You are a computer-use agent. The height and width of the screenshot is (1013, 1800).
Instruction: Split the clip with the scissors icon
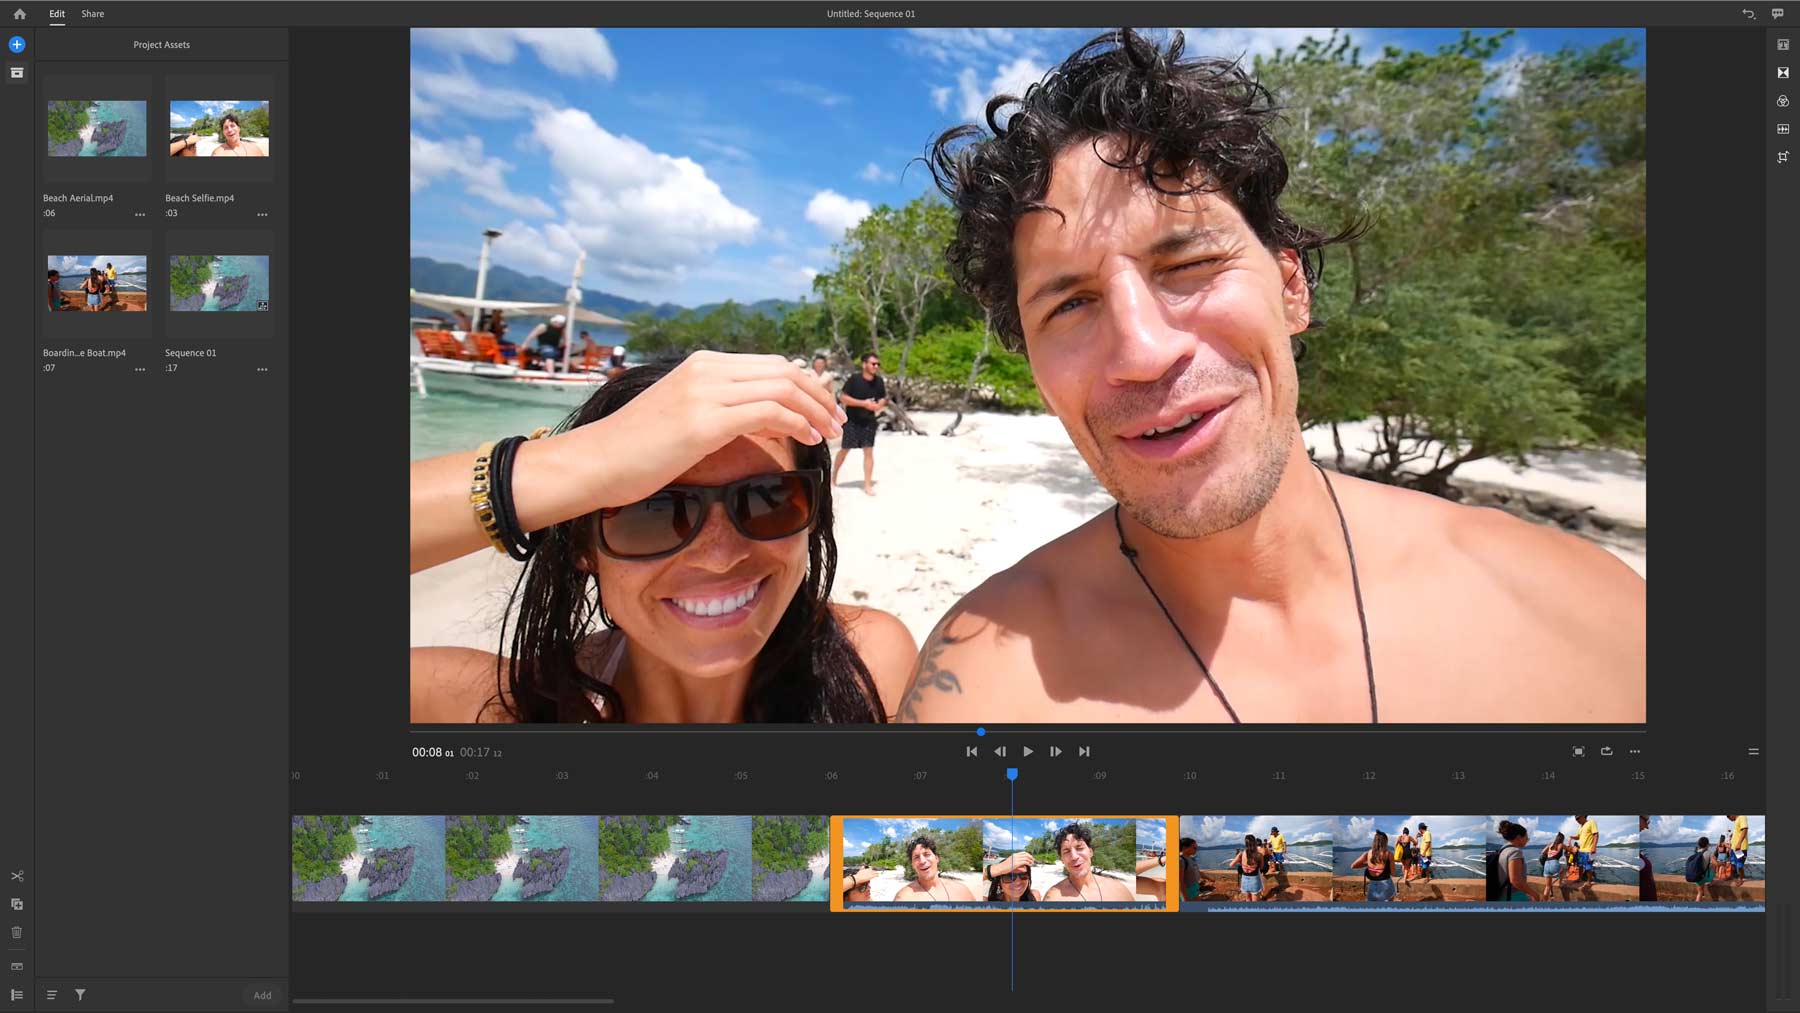[17, 876]
